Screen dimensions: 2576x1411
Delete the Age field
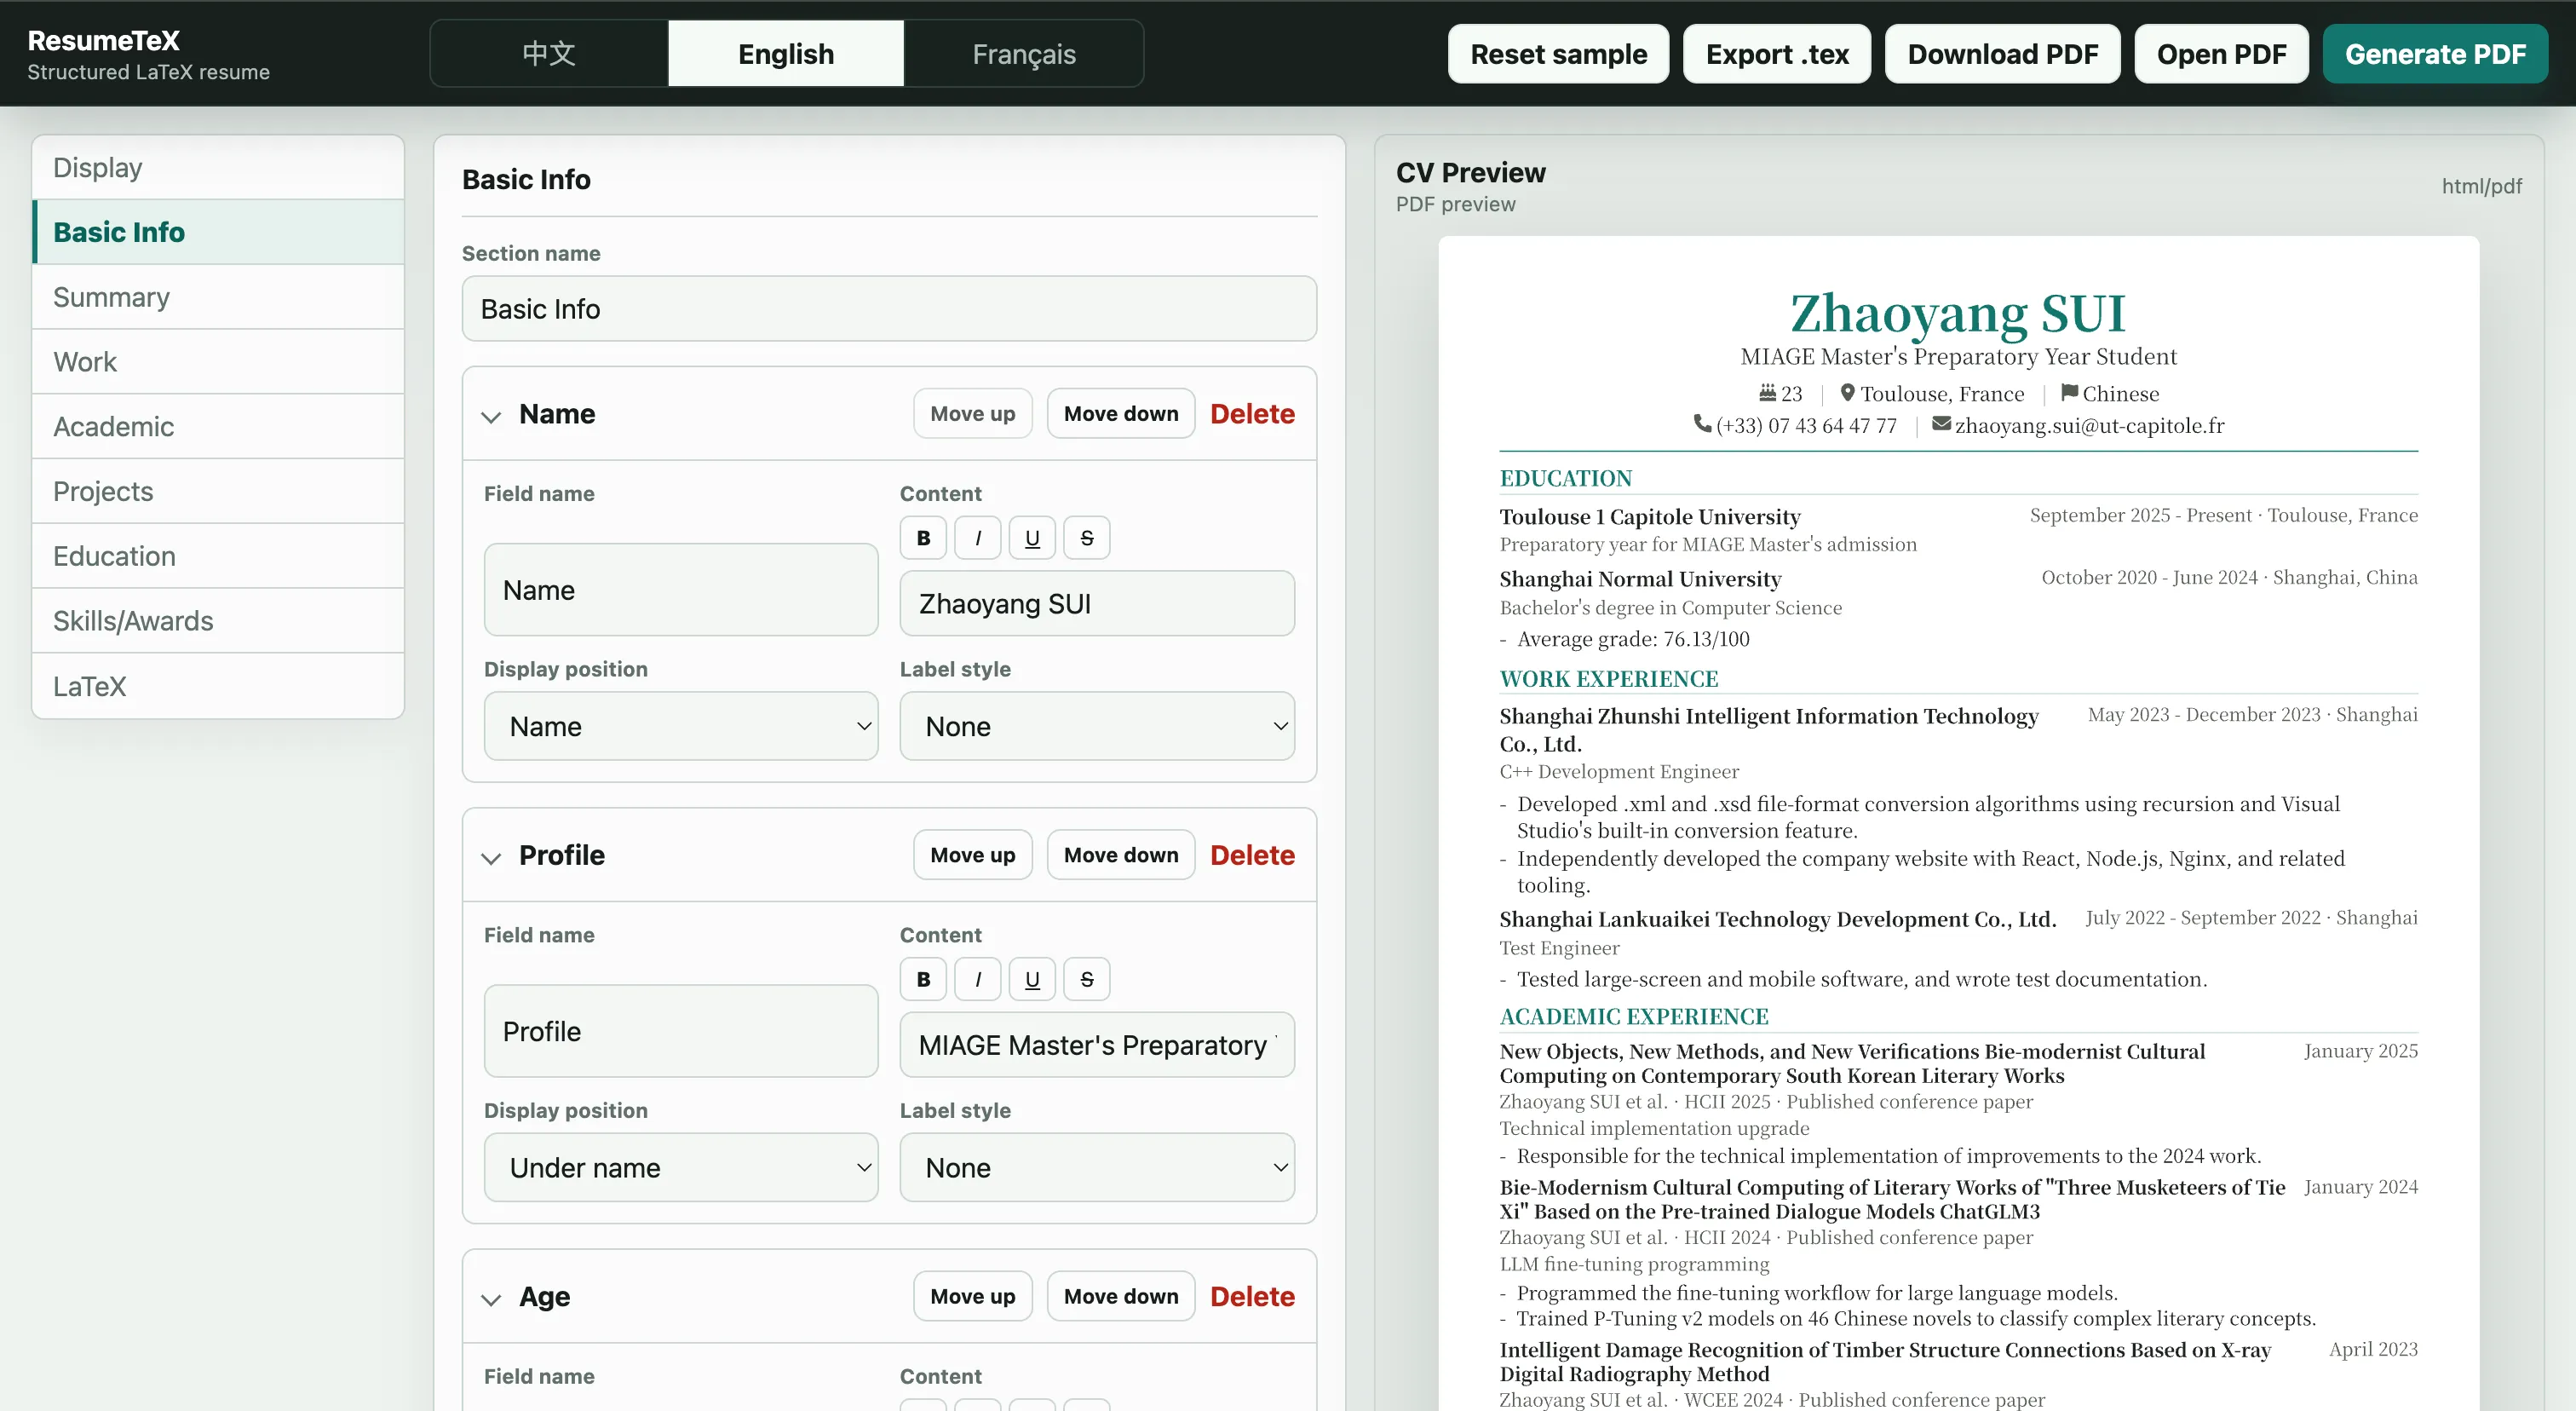point(1252,1297)
